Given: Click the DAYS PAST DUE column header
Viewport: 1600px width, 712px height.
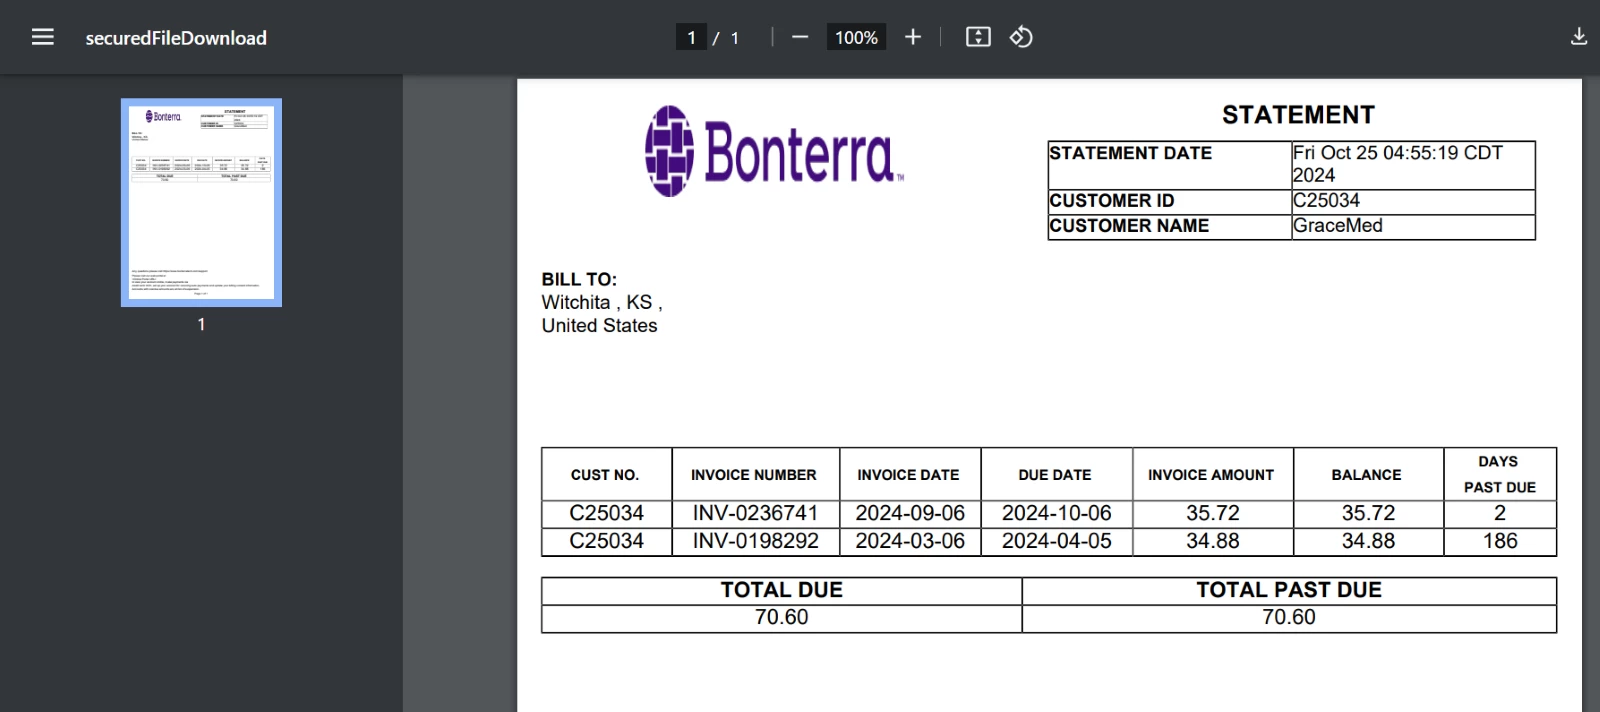Looking at the screenshot, I should pyautogui.click(x=1499, y=474).
